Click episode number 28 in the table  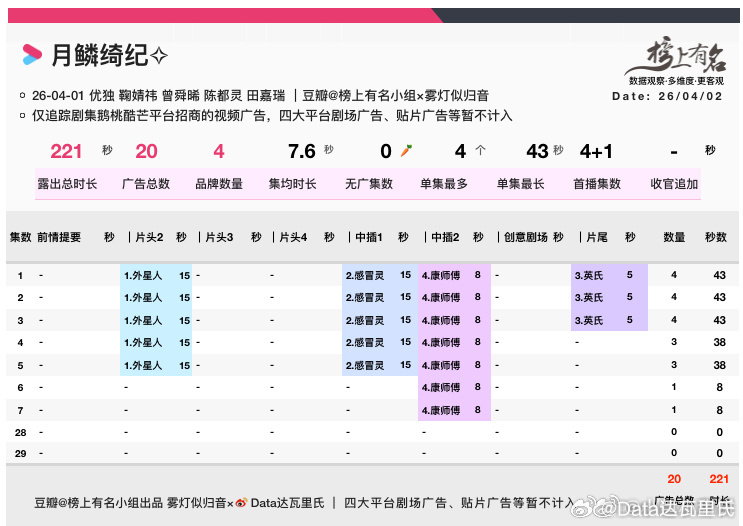[x=20, y=433]
